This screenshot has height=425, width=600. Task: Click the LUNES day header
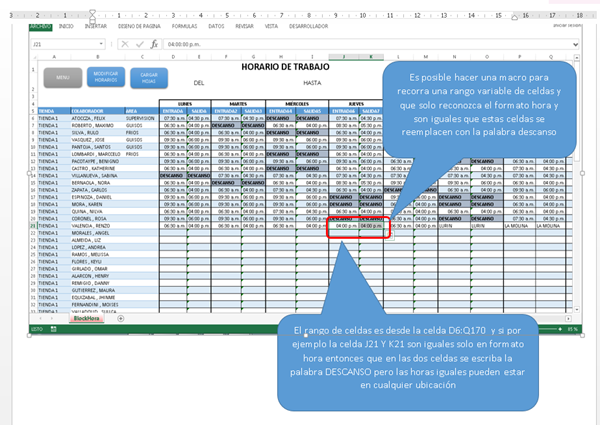coord(185,104)
